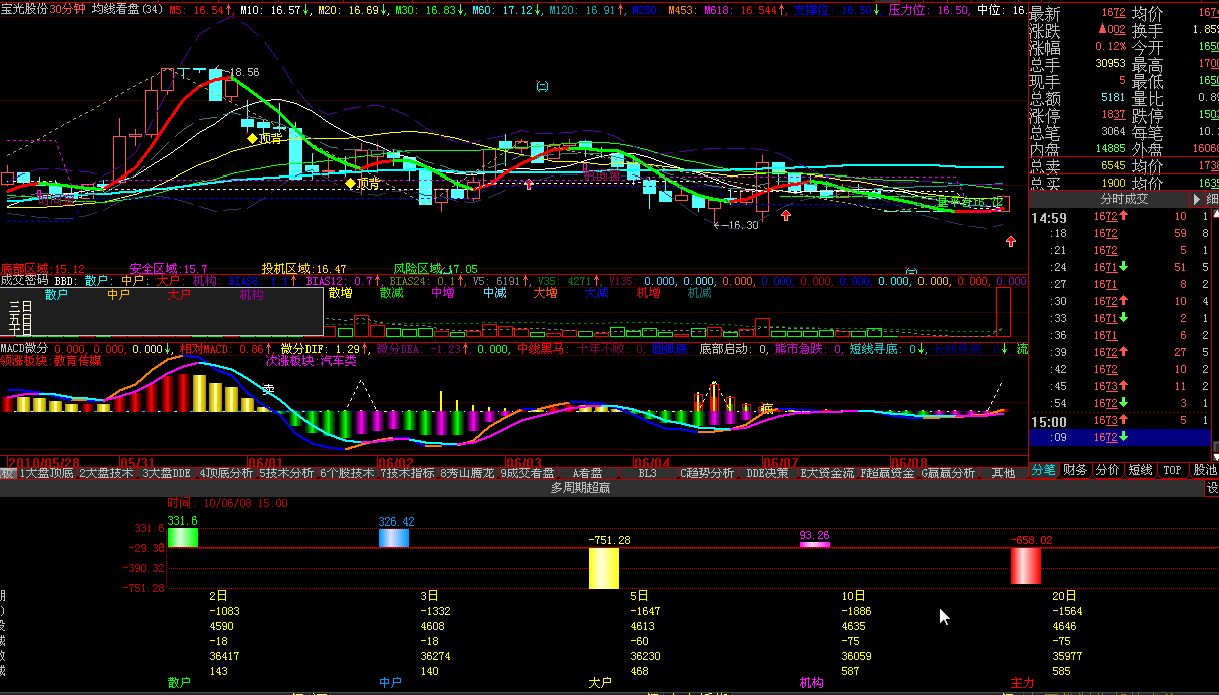The height and width of the screenshot is (695, 1219).
Task: Open the 其他 tab
Action: tap(1003, 473)
